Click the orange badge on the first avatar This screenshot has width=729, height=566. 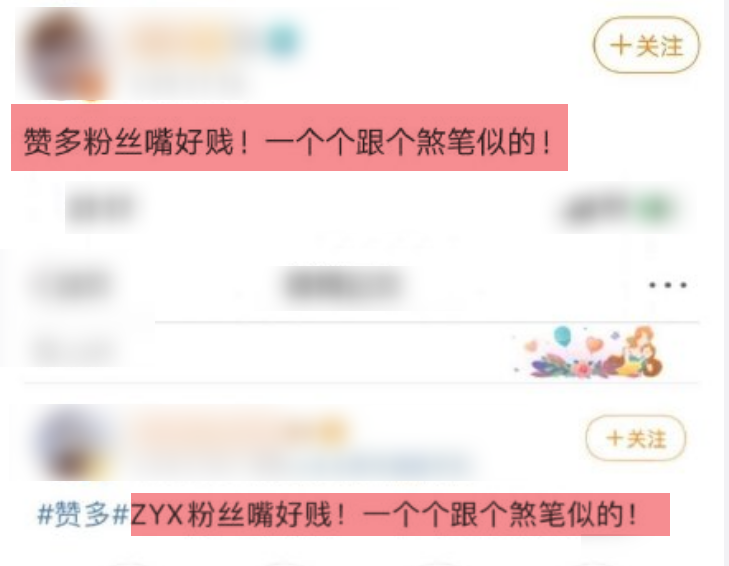[89, 87]
